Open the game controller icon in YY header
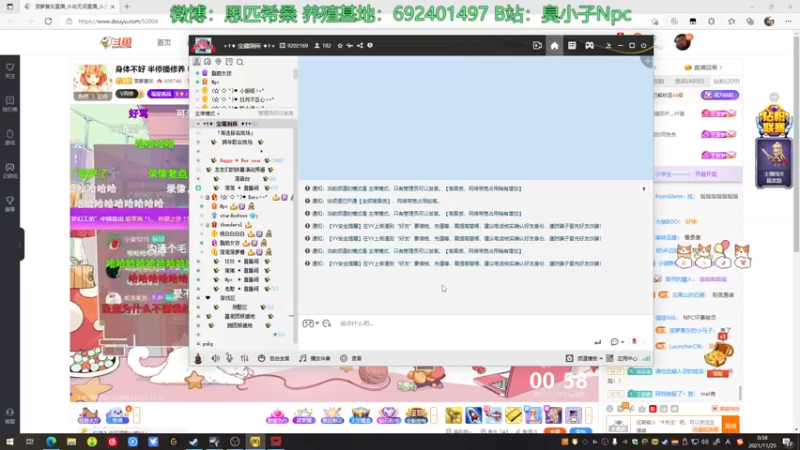This screenshot has width=800, height=450. click(589, 45)
